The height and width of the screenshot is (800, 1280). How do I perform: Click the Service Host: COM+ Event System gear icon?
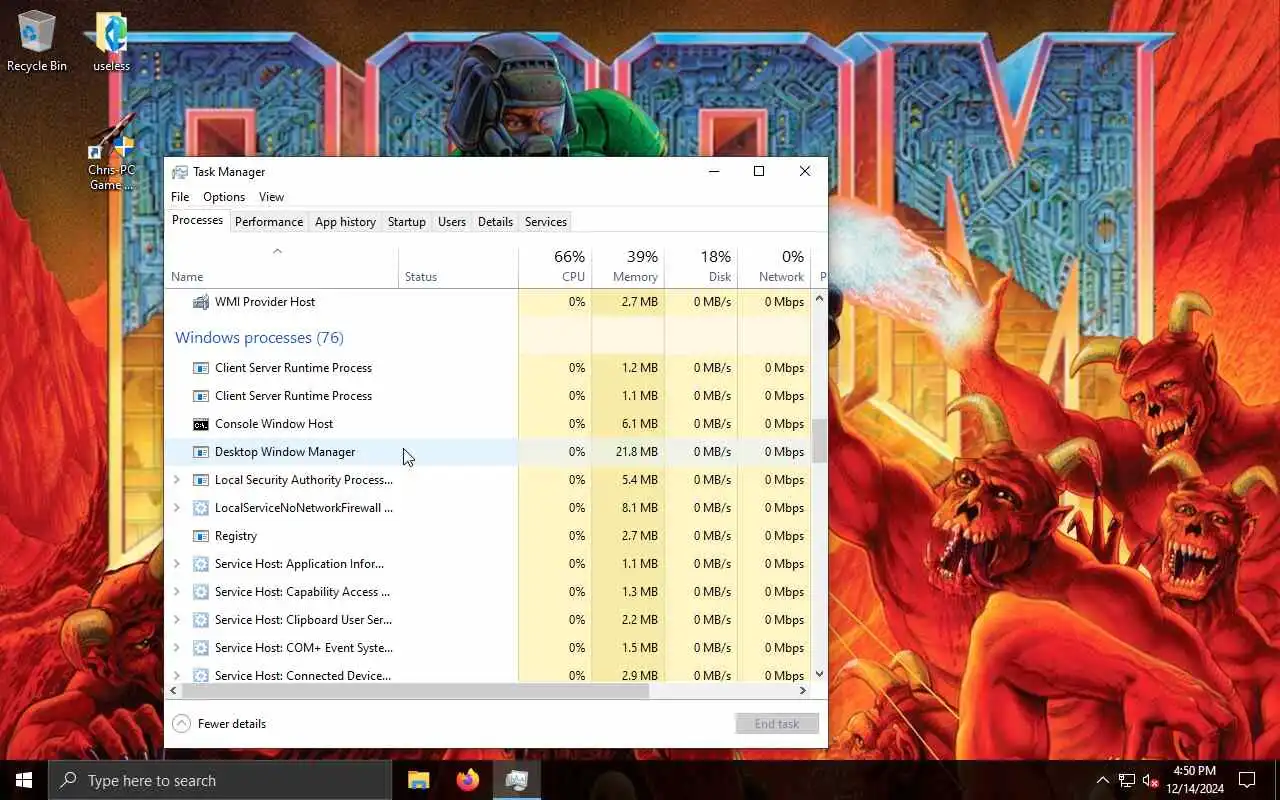click(x=200, y=648)
